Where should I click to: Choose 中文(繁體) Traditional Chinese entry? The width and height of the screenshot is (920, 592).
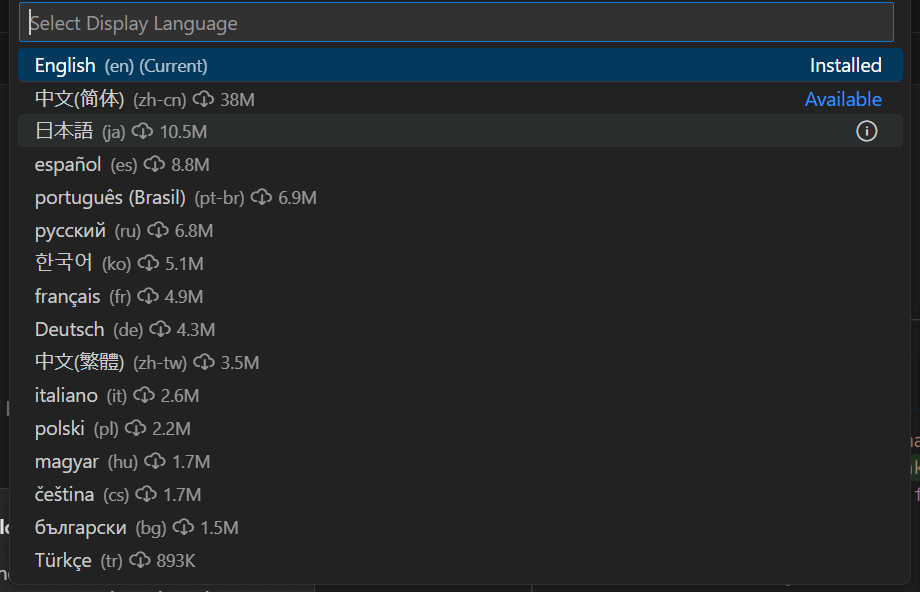coord(80,362)
